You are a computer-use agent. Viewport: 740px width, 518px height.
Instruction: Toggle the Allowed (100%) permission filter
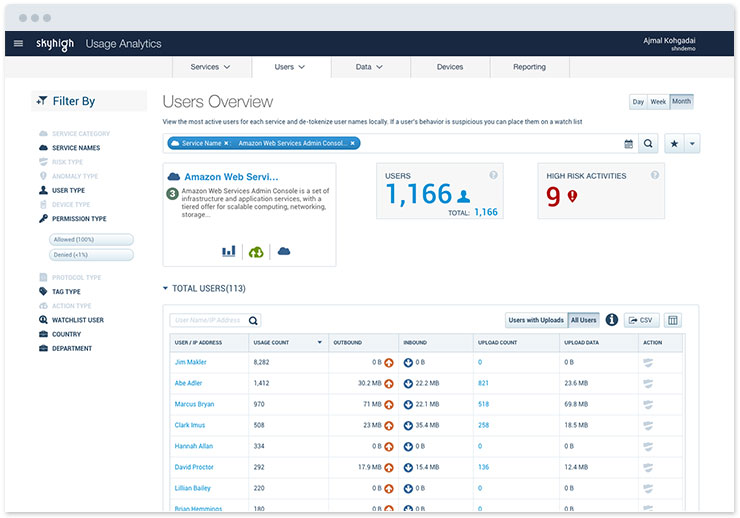point(91,240)
